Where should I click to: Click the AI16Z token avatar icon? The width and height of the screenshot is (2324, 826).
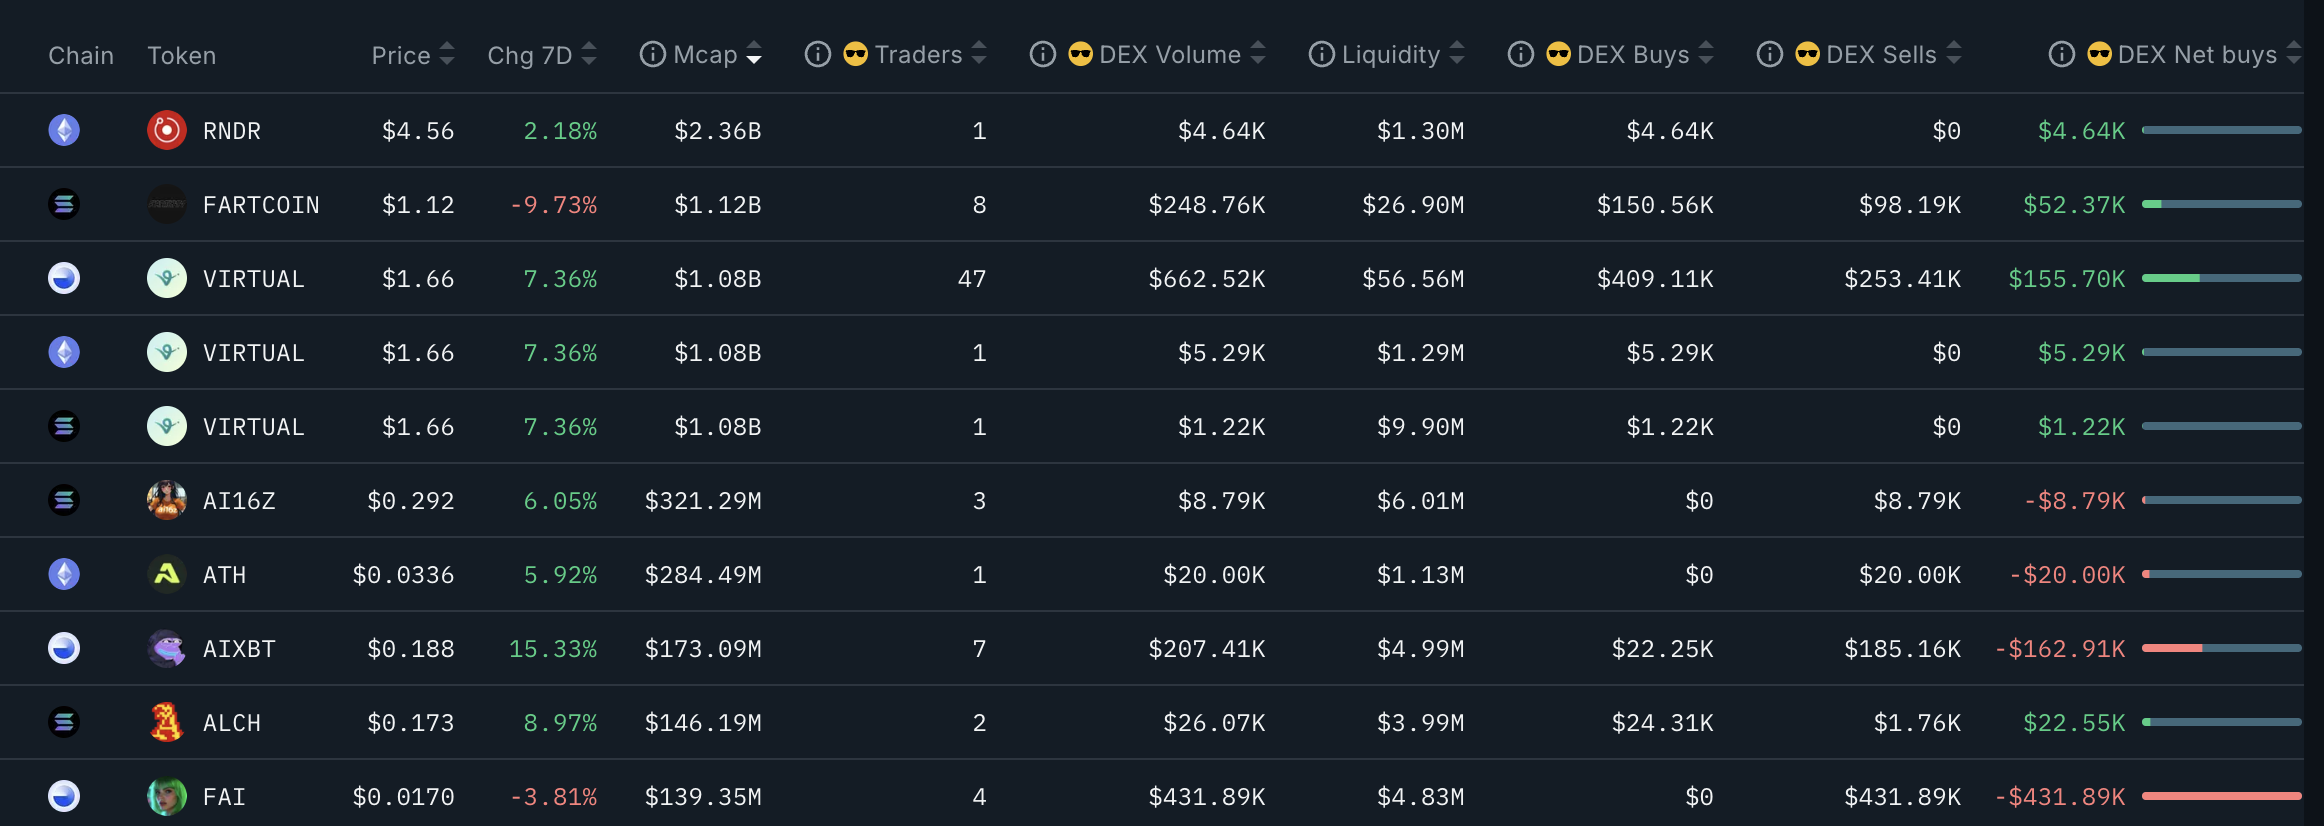click(167, 500)
